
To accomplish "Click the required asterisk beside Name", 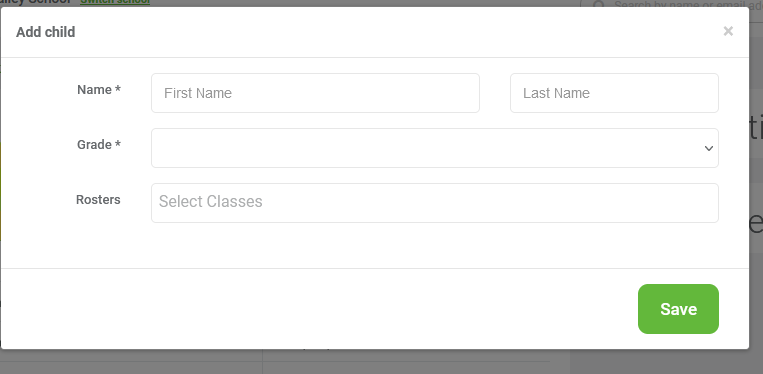I will point(118,90).
